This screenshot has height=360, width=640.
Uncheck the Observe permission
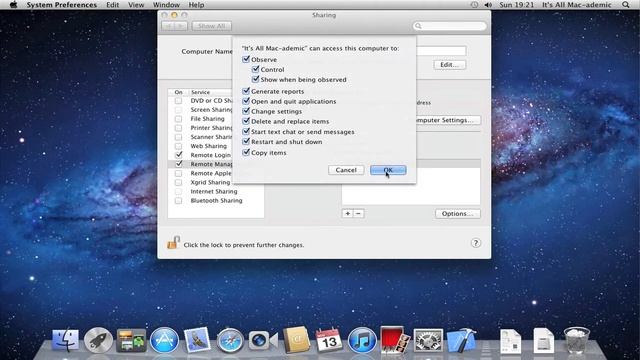pyautogui.click(x=246, y=59)
